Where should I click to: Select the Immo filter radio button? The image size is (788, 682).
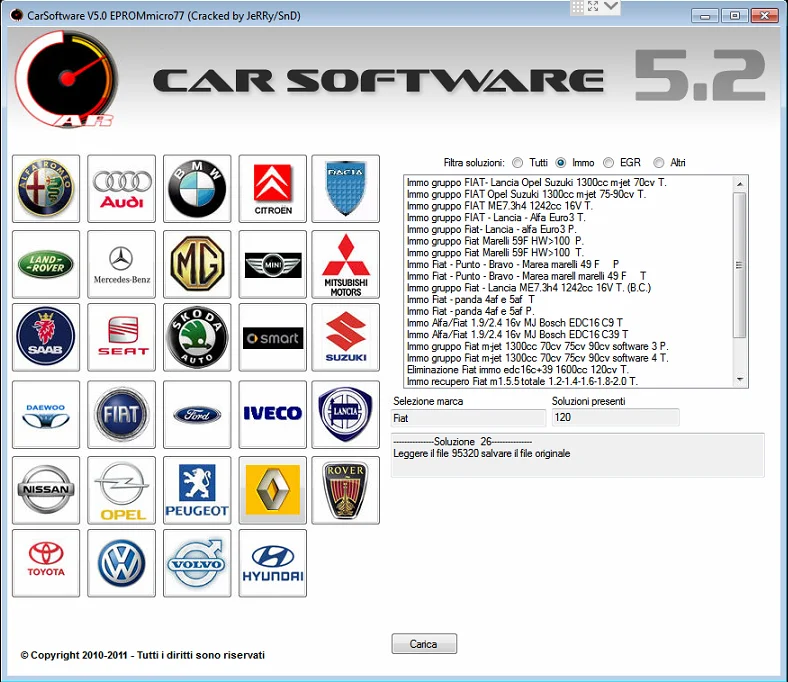561,163
